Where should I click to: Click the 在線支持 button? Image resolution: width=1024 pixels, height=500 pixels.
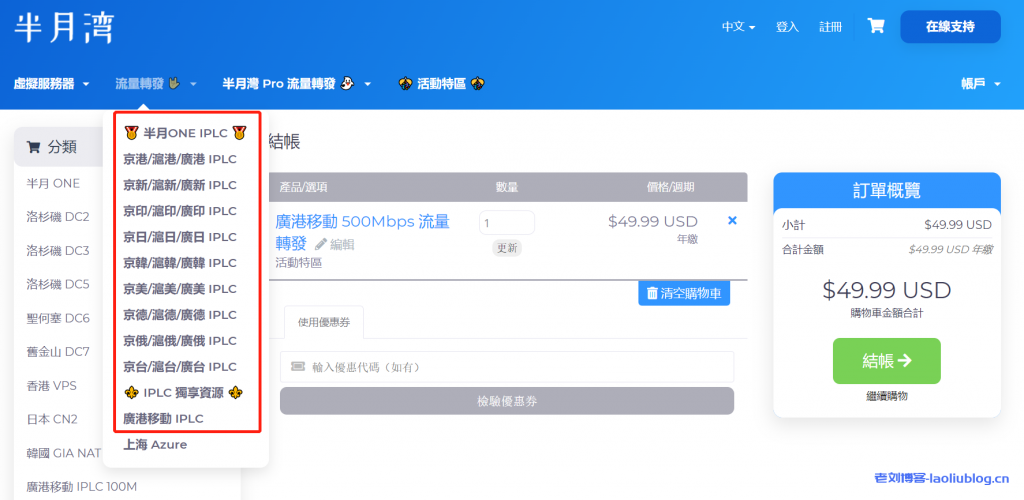point(950,27)
